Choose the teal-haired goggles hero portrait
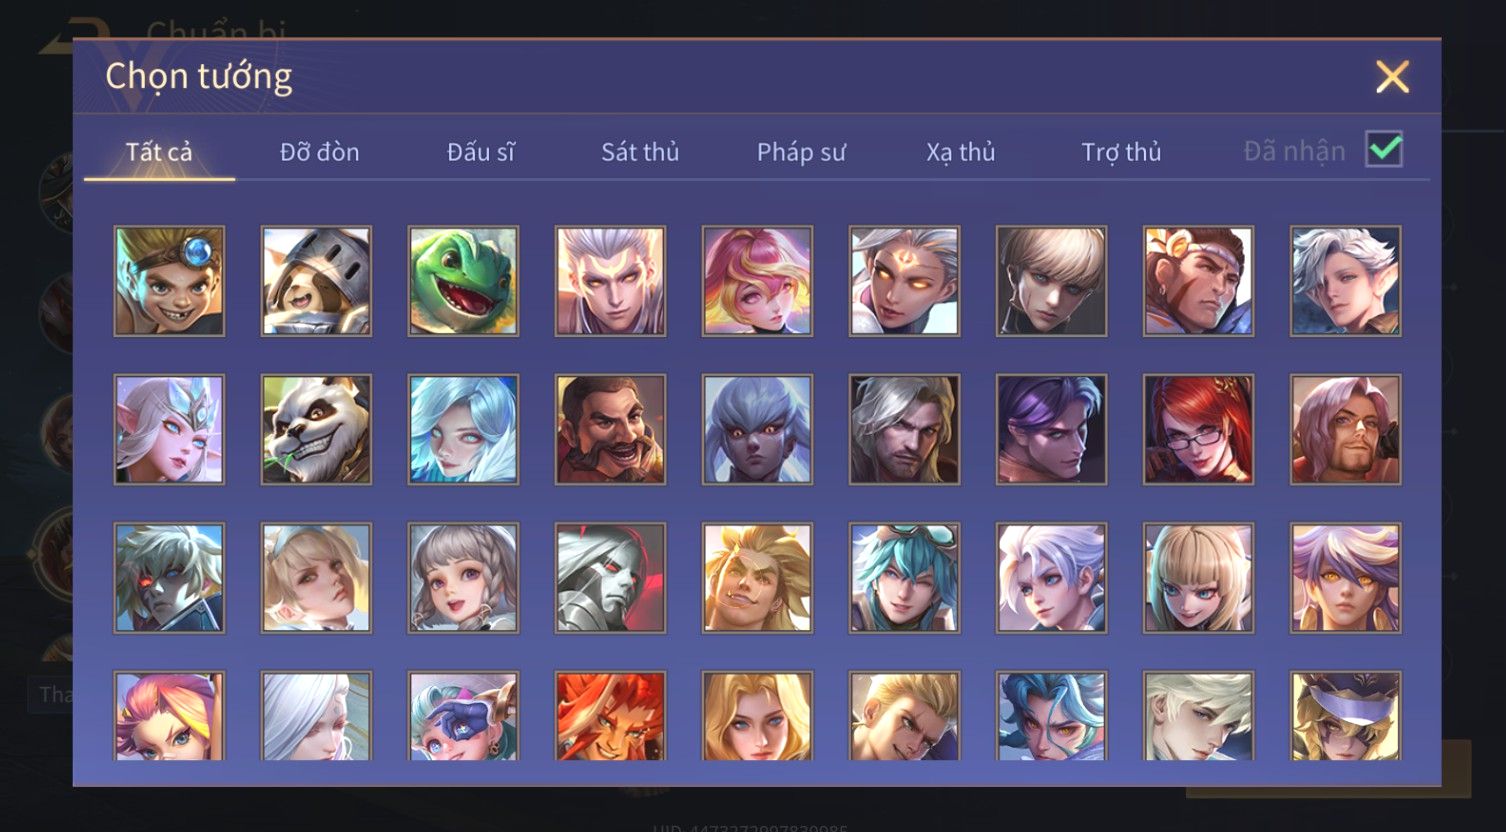This screenshot has width=1506, height=832. [x=904, y=577]
